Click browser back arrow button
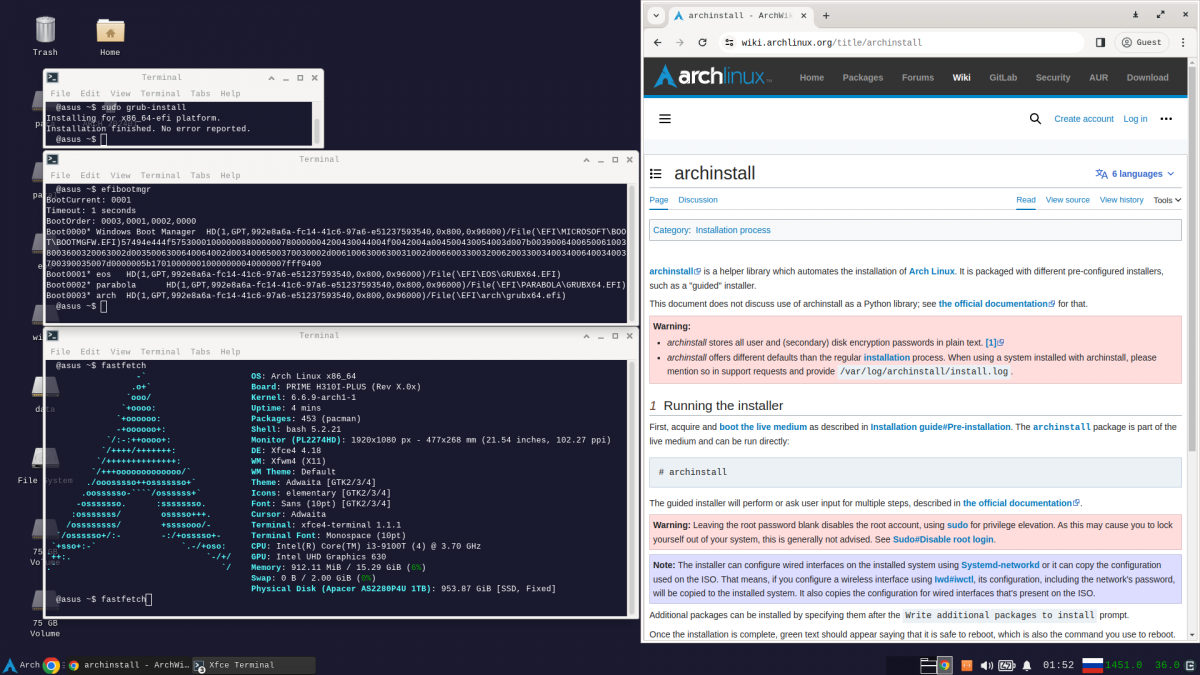The image size is (1200, 675). click(657, 43)
